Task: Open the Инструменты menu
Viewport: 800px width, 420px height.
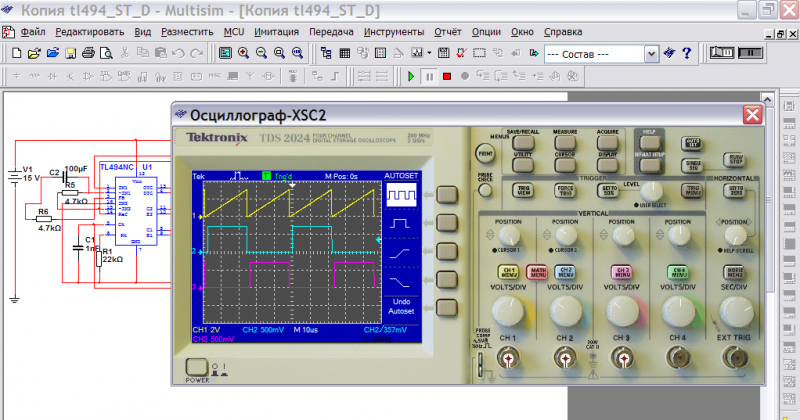Action: pyautogui.click(x=394, y=32)
